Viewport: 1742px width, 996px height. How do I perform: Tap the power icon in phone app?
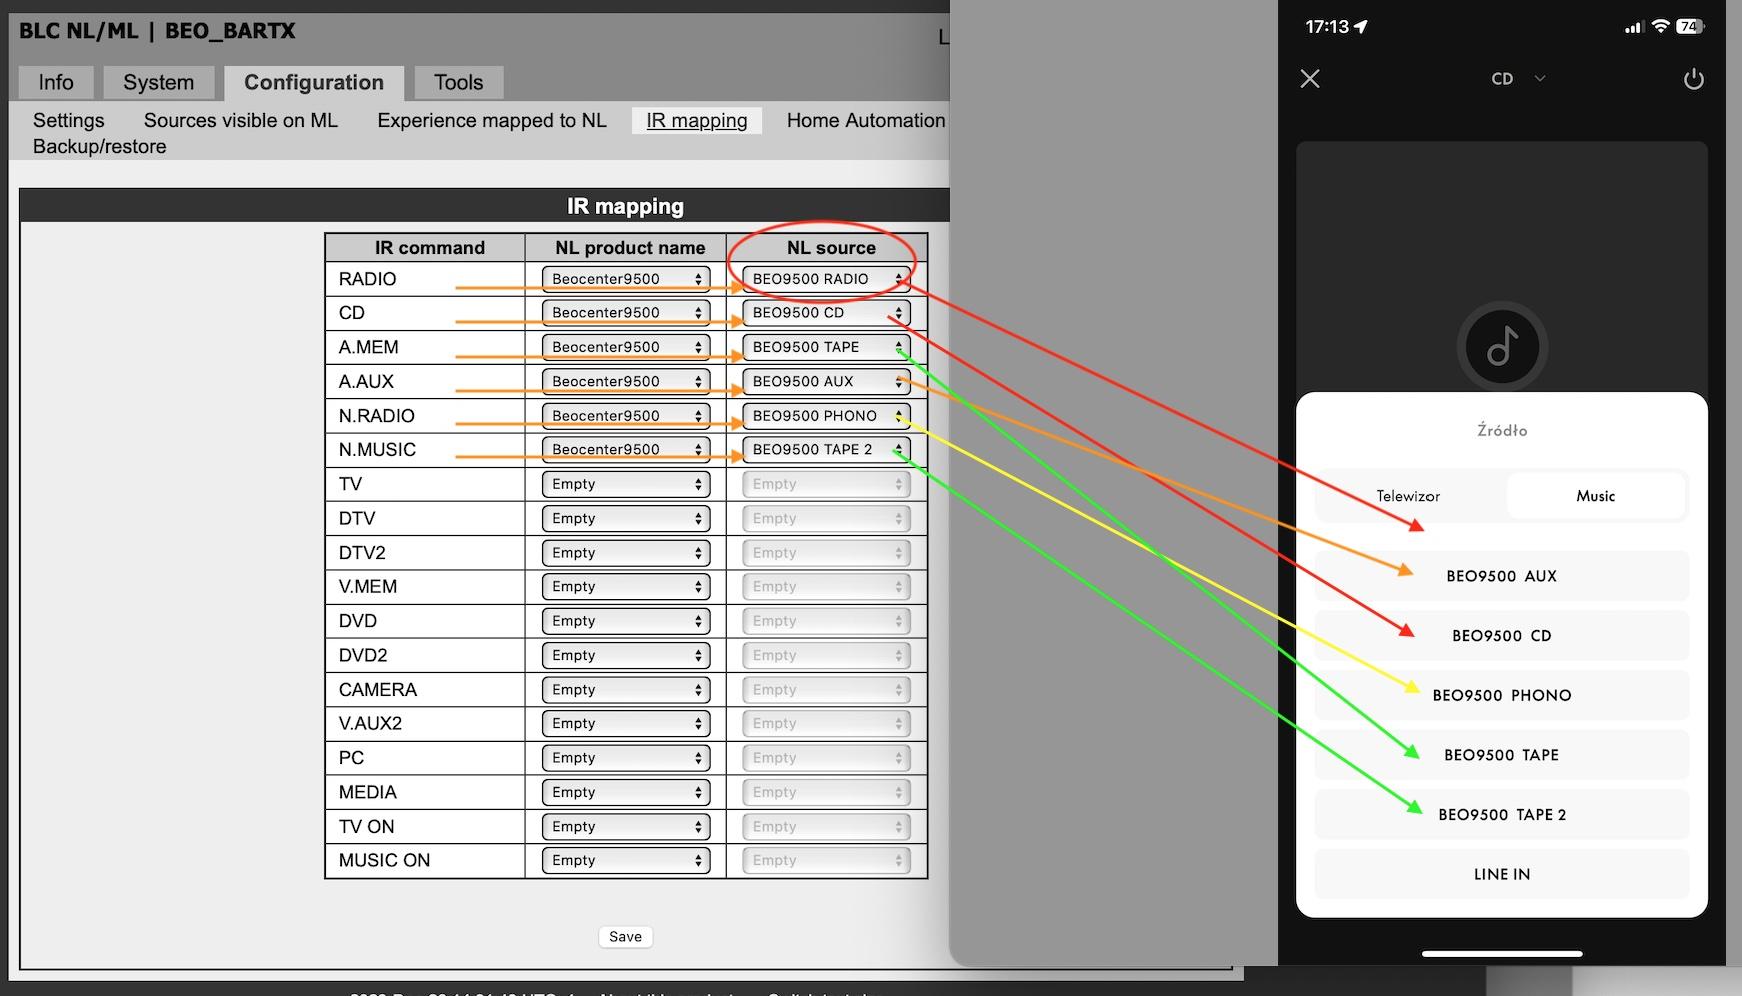[1693, 79]
